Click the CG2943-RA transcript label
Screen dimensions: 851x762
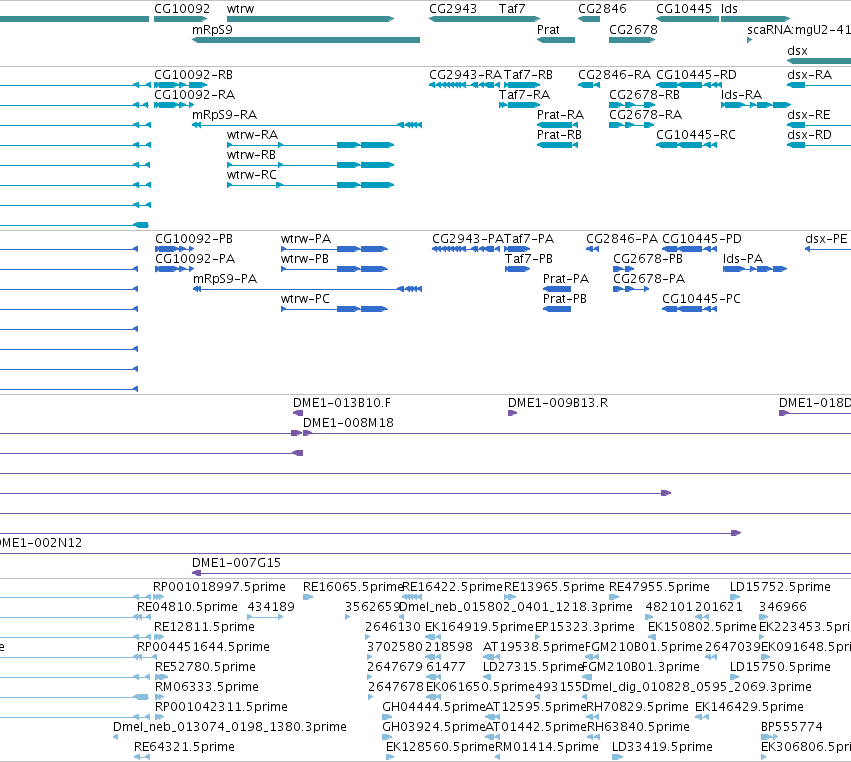pyautogui.click(x=465, y=74)
